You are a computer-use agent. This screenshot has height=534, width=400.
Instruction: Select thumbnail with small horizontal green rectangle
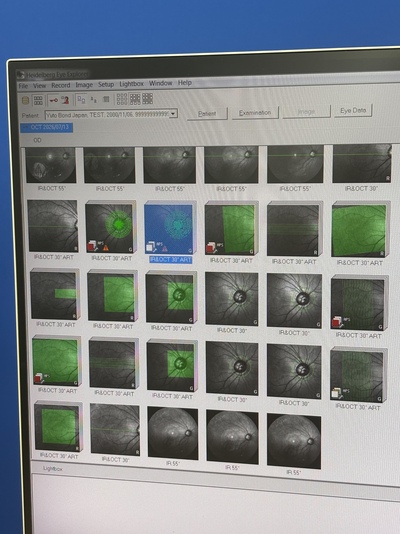click(55, 295)
